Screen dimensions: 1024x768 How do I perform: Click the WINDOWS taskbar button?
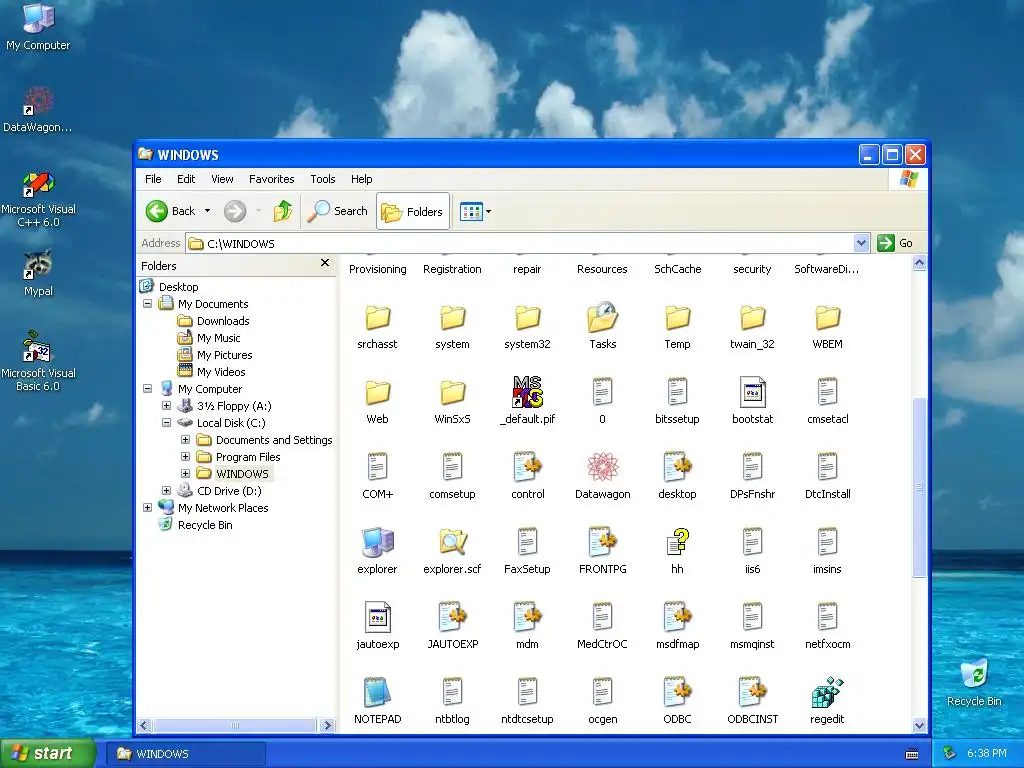pos(185,754)
